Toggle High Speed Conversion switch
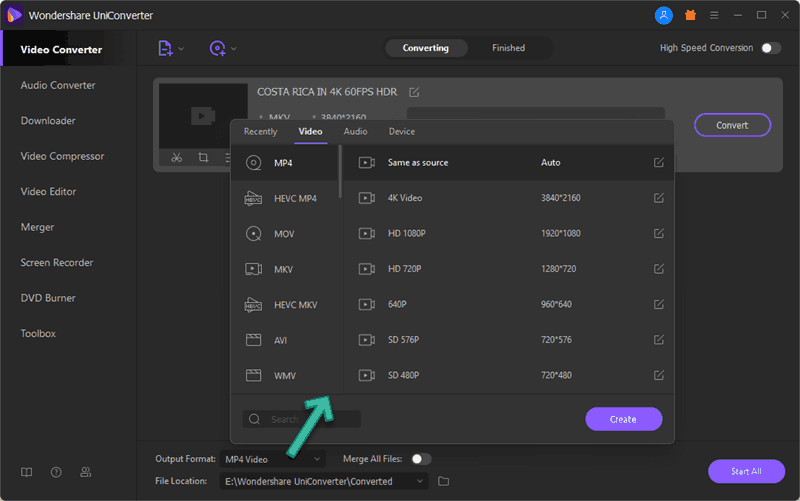 click(770, 48)
